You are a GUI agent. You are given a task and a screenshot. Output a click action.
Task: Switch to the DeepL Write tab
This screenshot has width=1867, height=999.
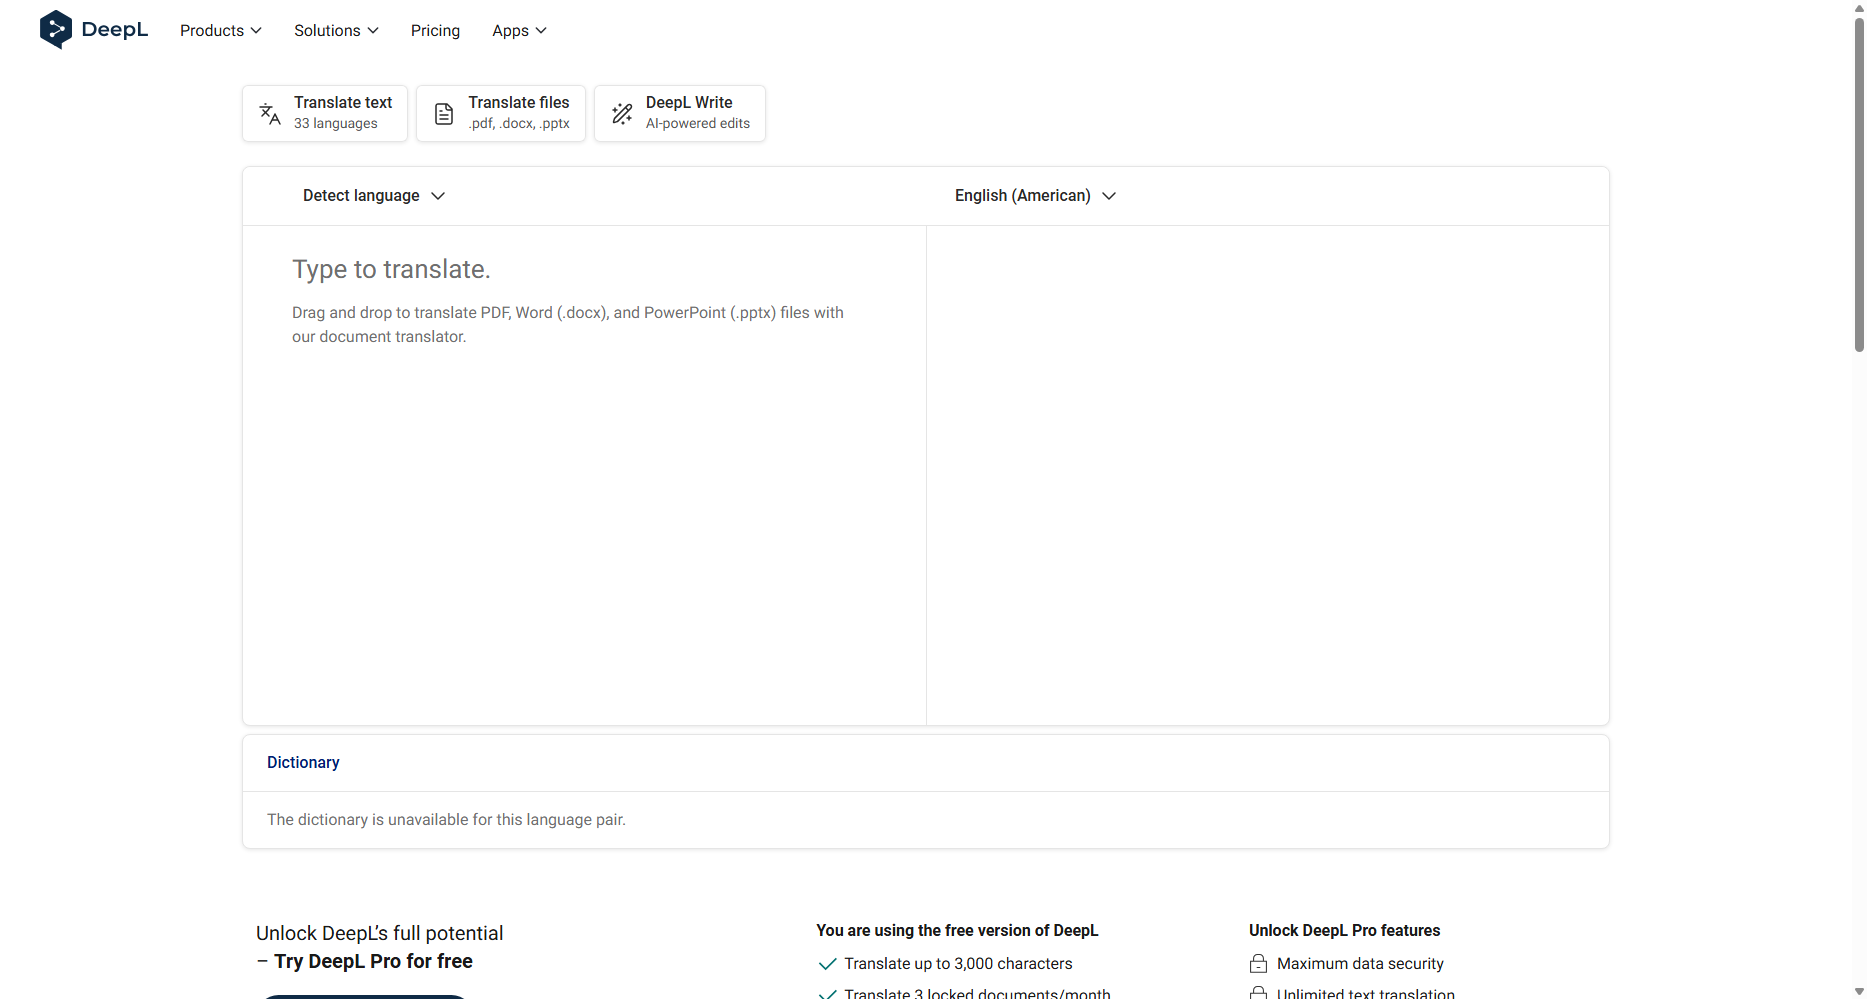click(x=680, y=113)
